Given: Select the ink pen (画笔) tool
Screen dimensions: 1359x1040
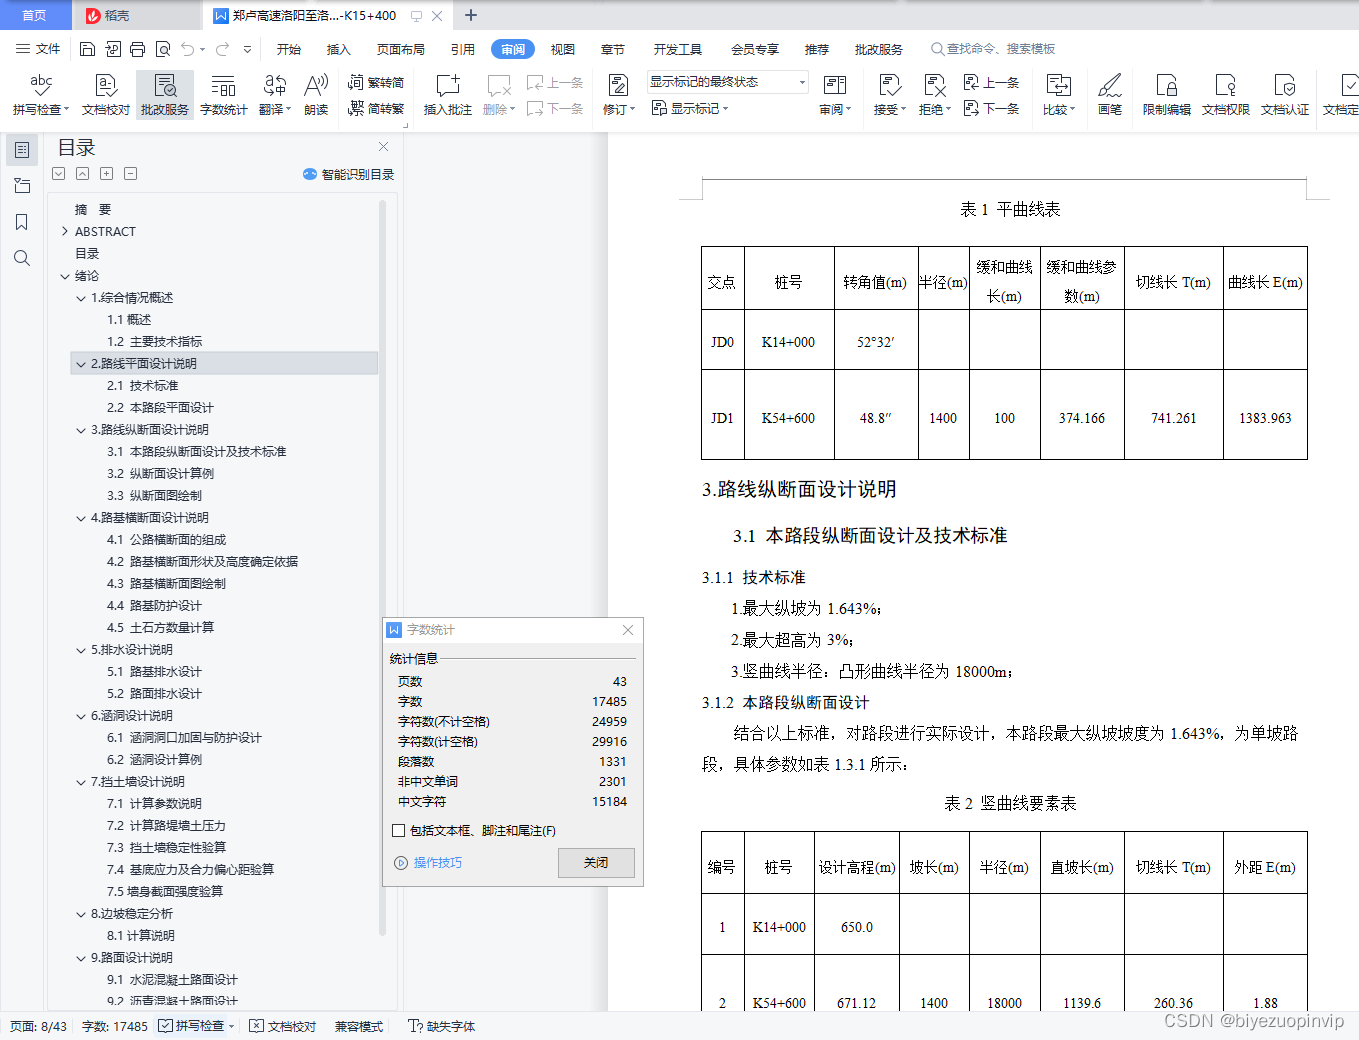Looking at the screenshot, I should [x=1110, y=95].
